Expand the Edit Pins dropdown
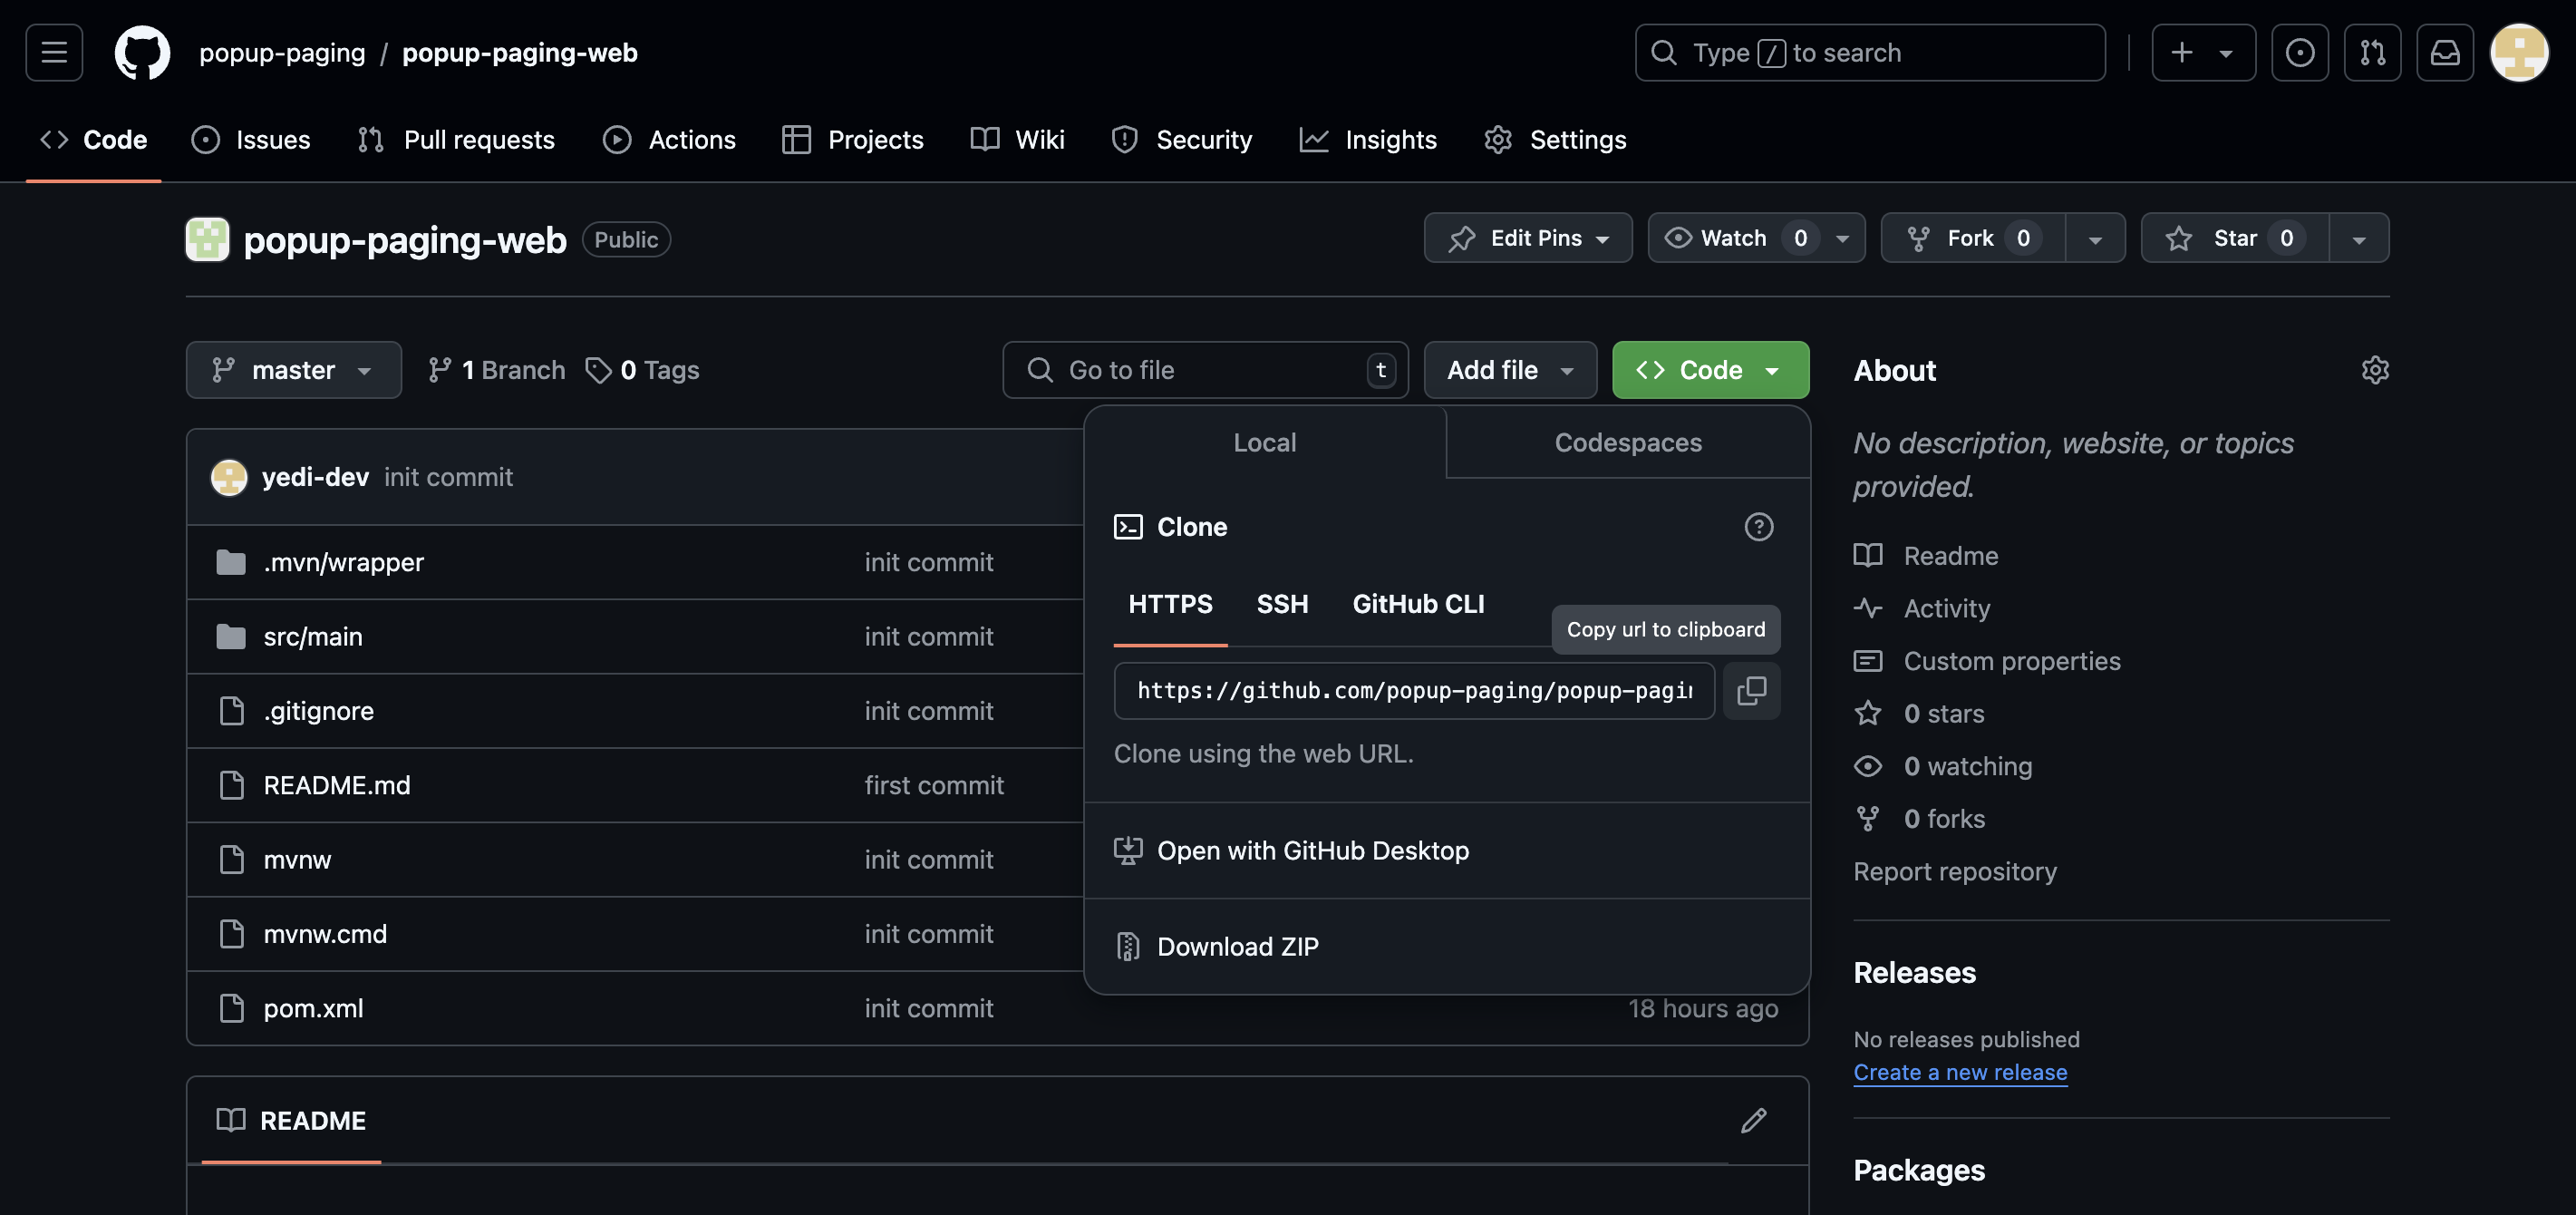Viewport: 2576px width, 1215px height. (1527, 238)
